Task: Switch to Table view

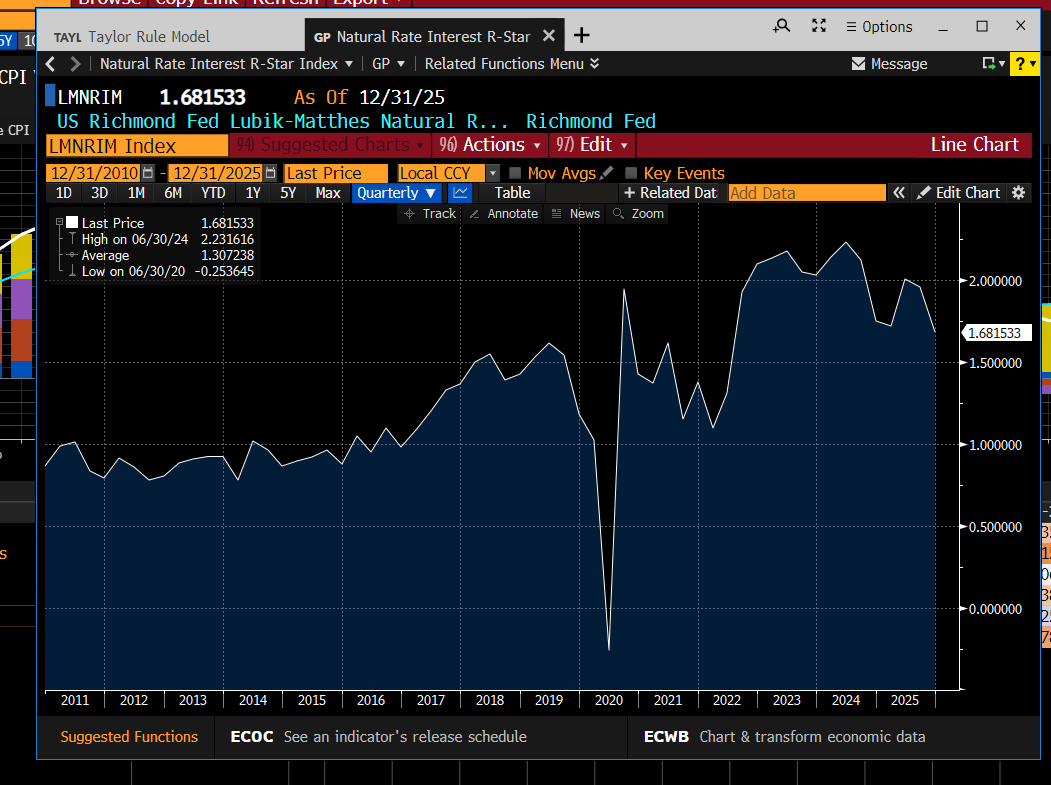Action: pos(512,193)
